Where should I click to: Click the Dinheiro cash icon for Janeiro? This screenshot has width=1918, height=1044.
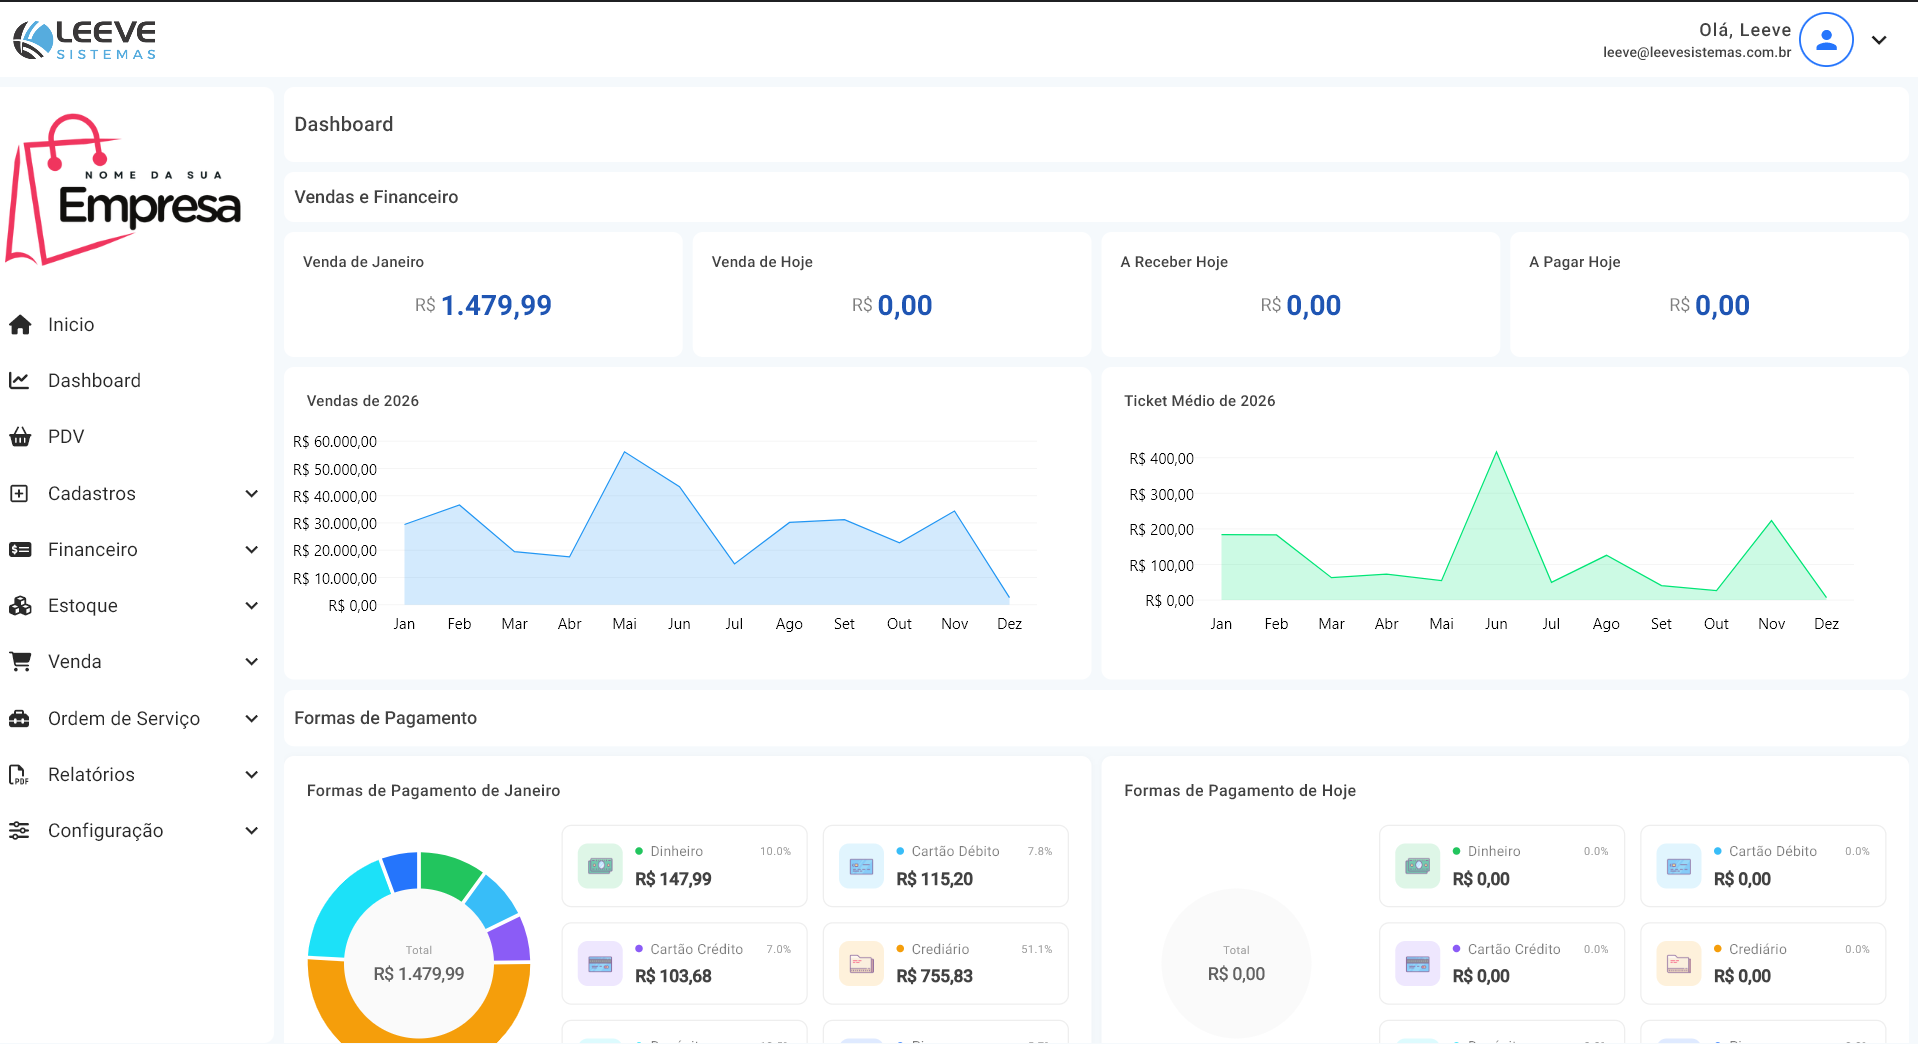click(x=600, y=866)
